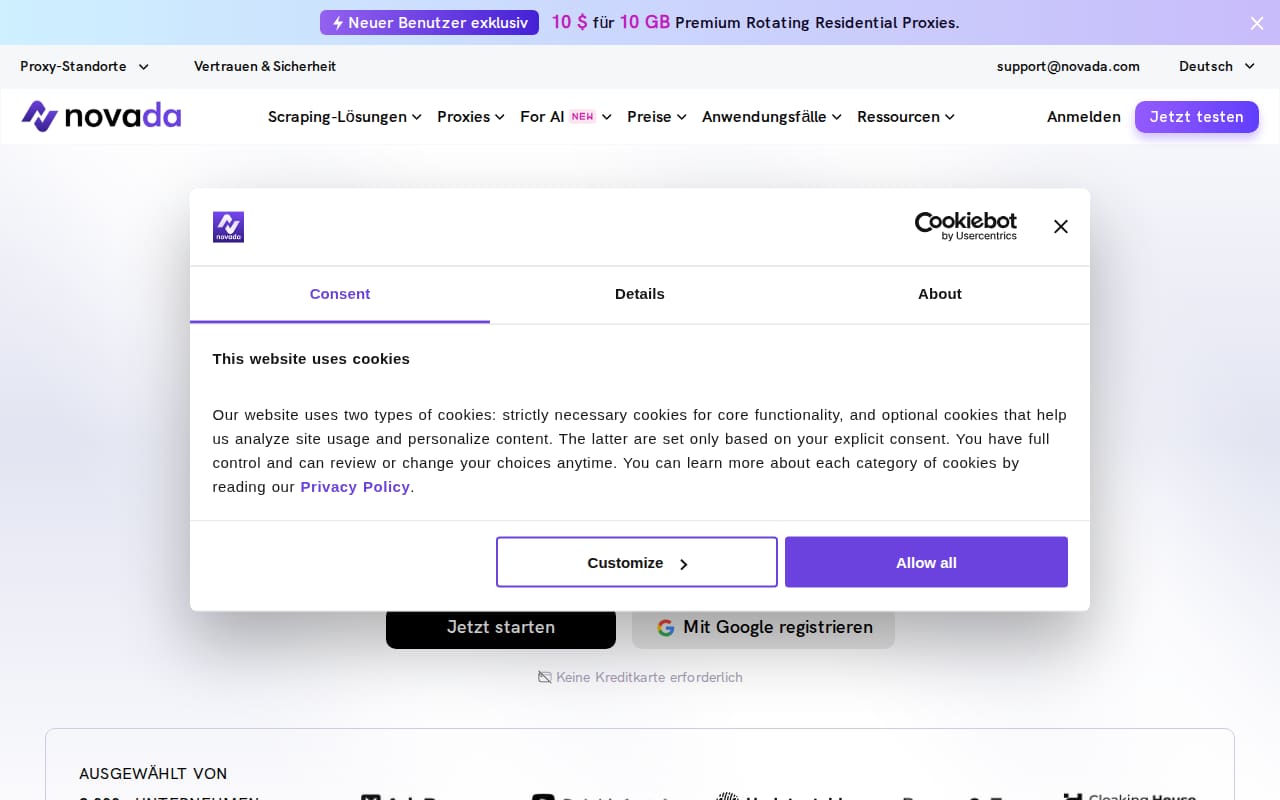Open the For AI menu
Viewport: 1280px width, 800px height.
[565, 117]
